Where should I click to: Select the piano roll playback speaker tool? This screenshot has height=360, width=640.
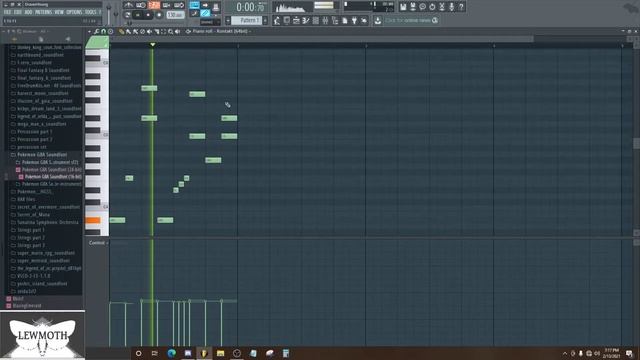(x=178, y=31)
